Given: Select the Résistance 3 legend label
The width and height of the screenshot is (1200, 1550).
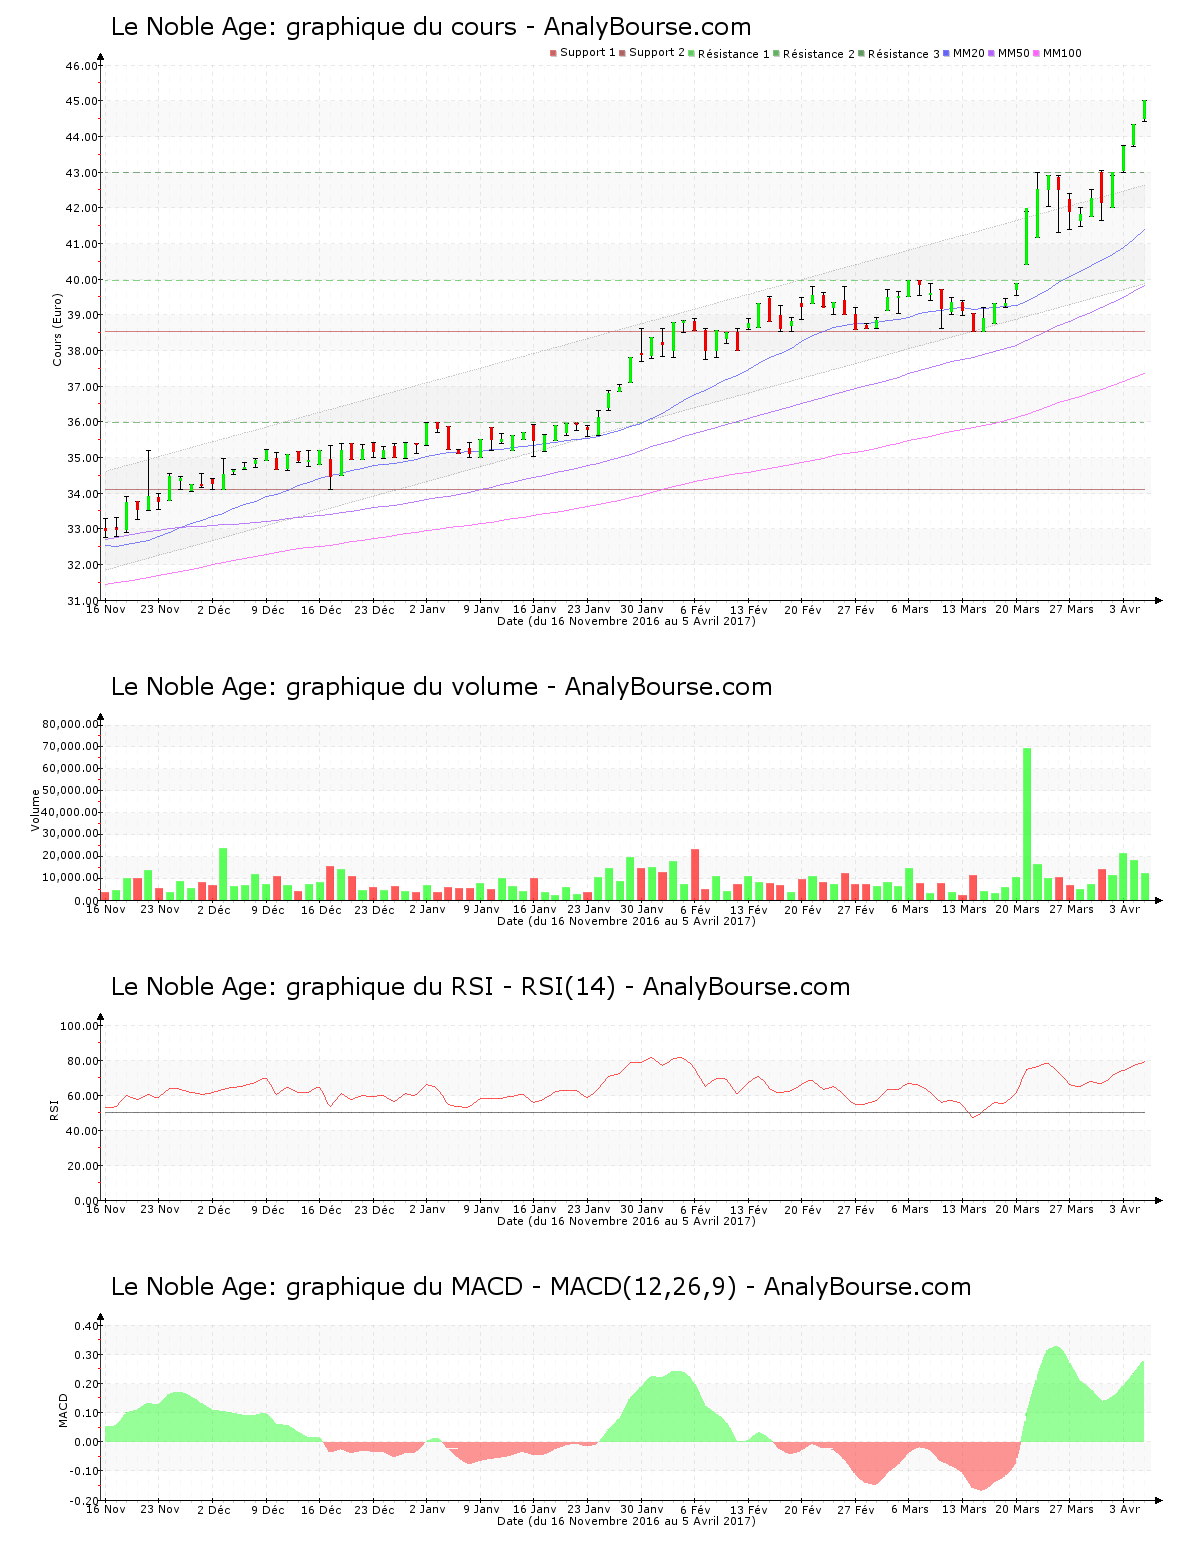Looking at the screenshot, I should [904, 54].
